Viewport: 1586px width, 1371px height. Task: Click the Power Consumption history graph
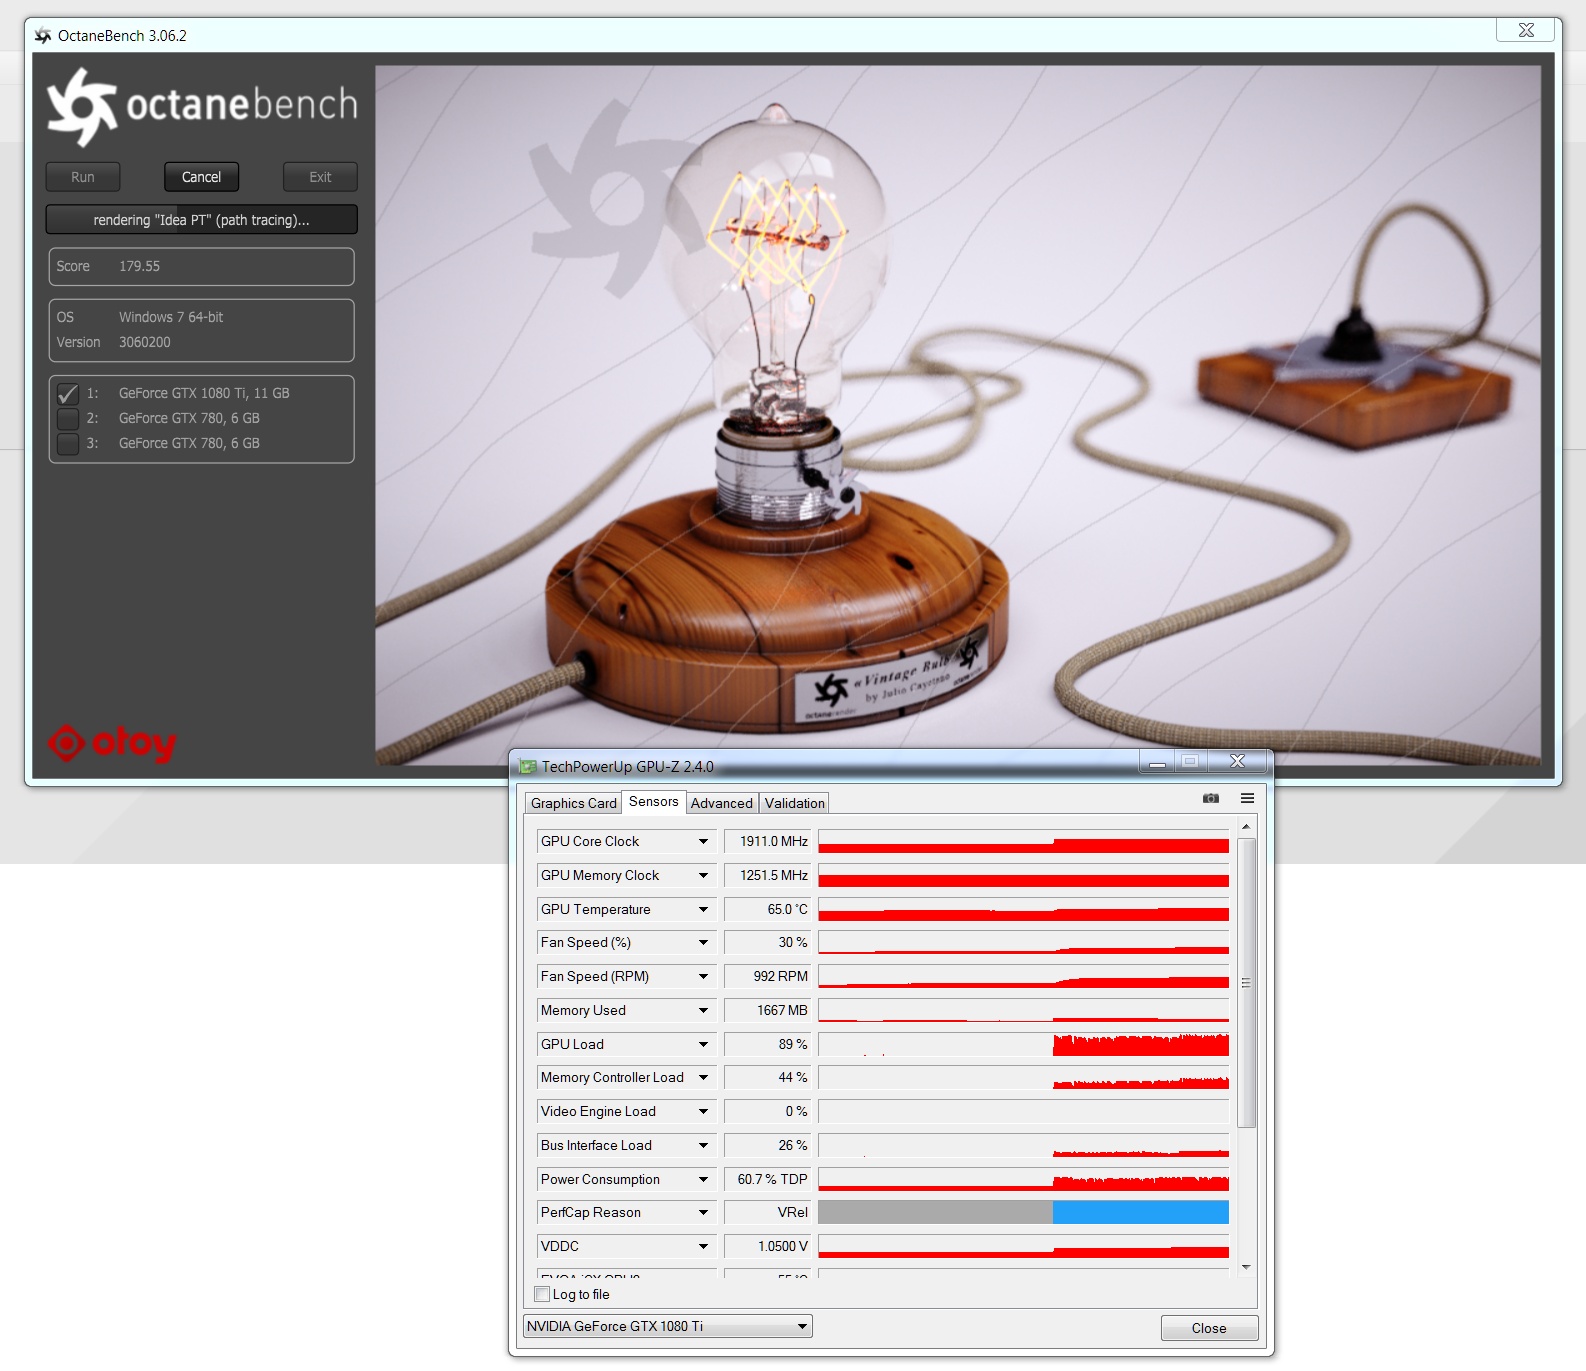tap(1023, 1180)
